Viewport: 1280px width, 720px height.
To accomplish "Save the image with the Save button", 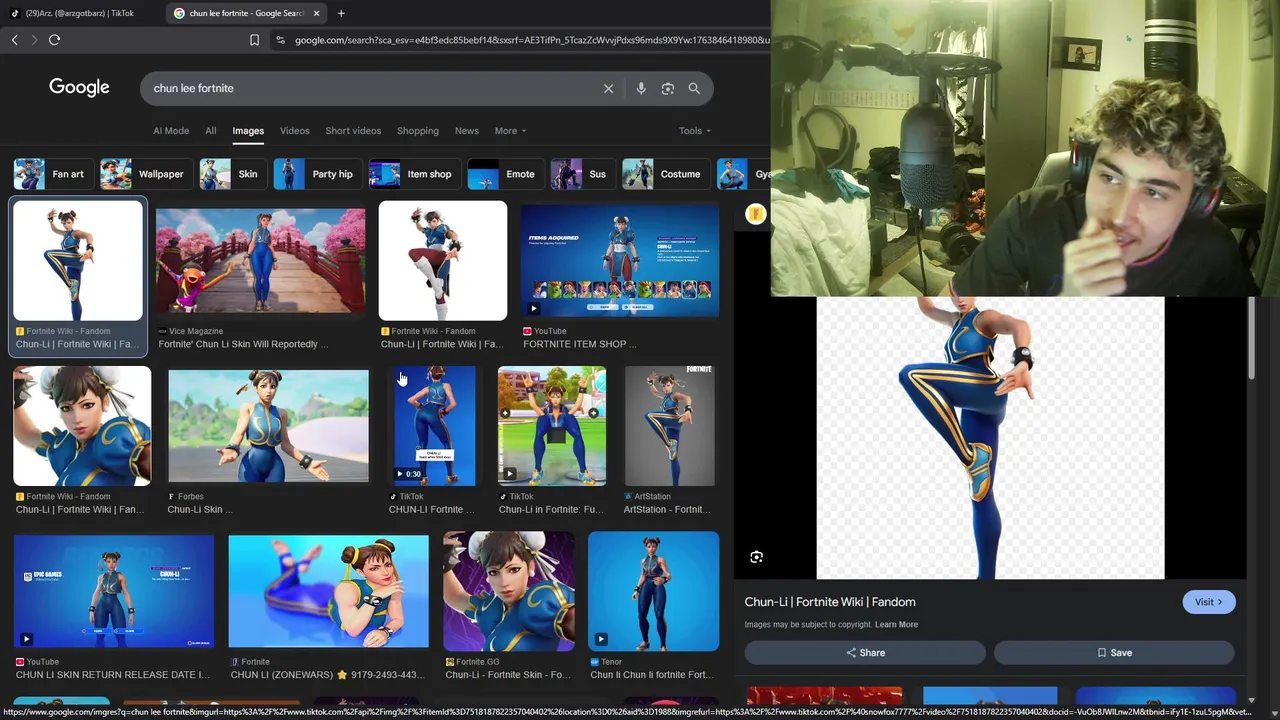I will click(x=1114, y=653).
